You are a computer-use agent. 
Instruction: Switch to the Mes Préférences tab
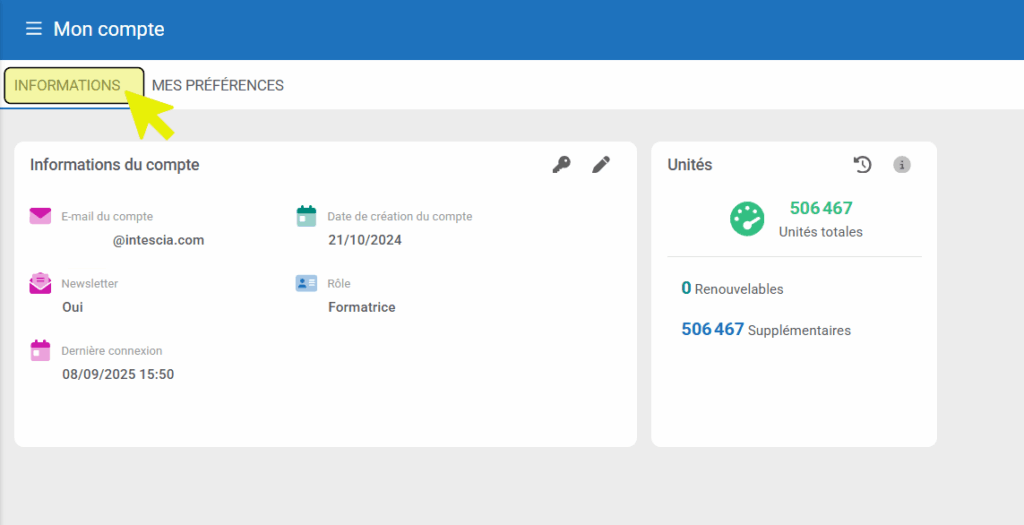[x=218, y=86]
